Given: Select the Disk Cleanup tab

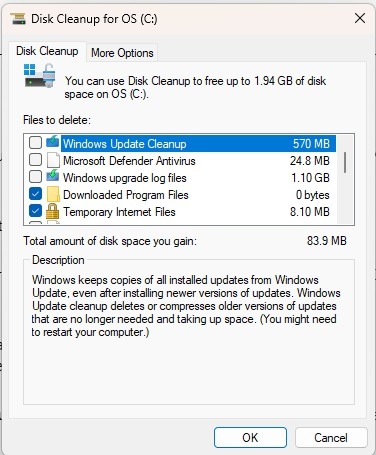Looking at the screenshot, I should (x=47, y=51).
